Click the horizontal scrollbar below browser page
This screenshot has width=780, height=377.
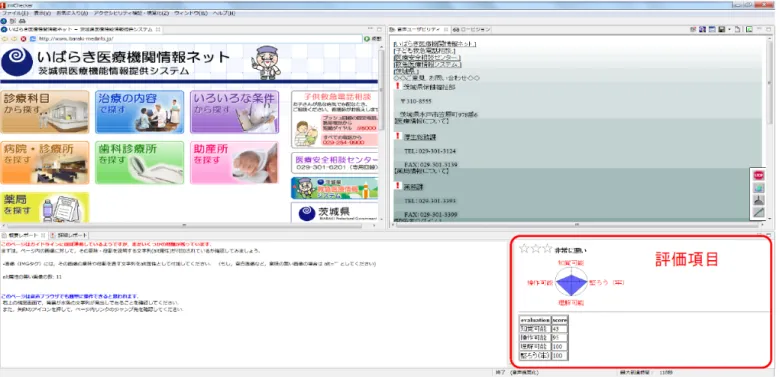[189, 225]
